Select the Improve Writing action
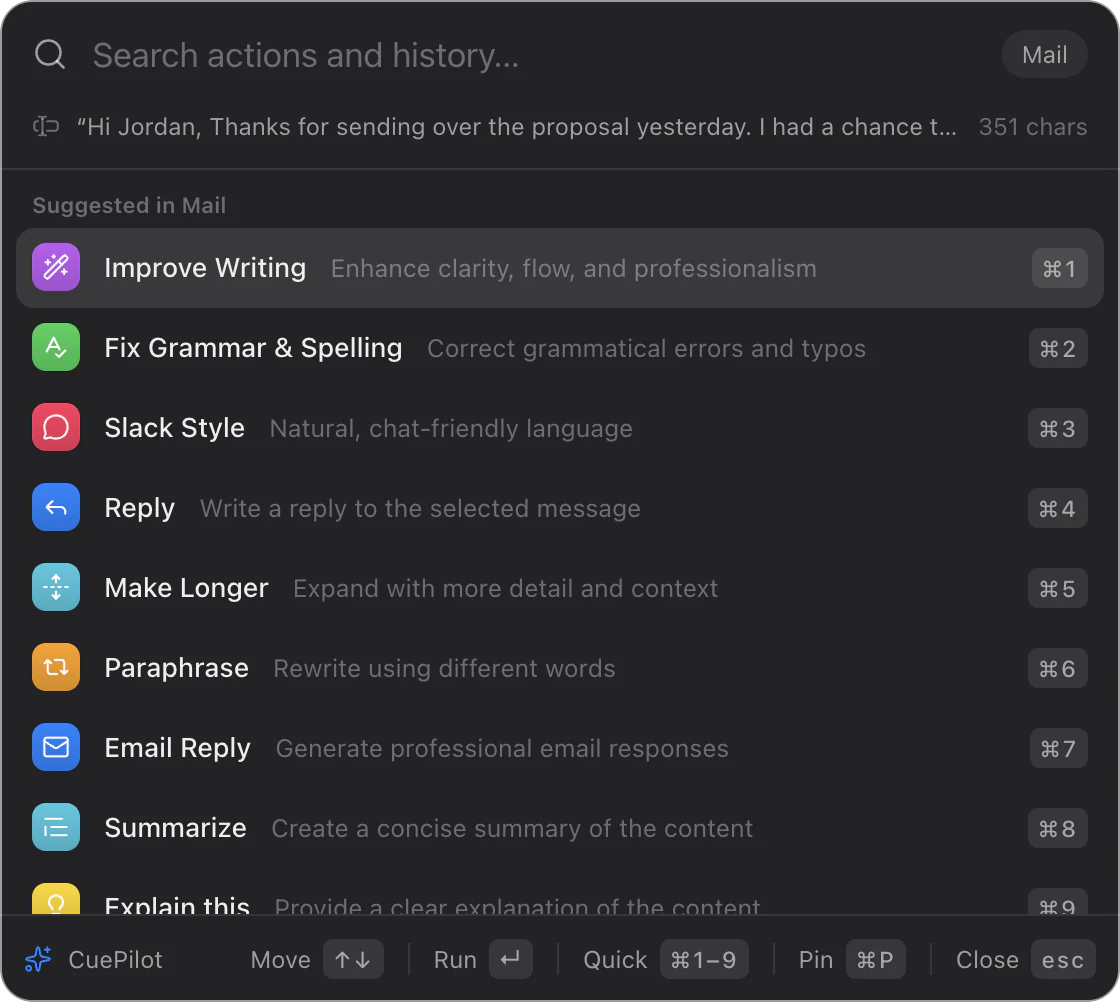Image resolution: width=1120 pixels, height=1002 pixels. [560, 268]
